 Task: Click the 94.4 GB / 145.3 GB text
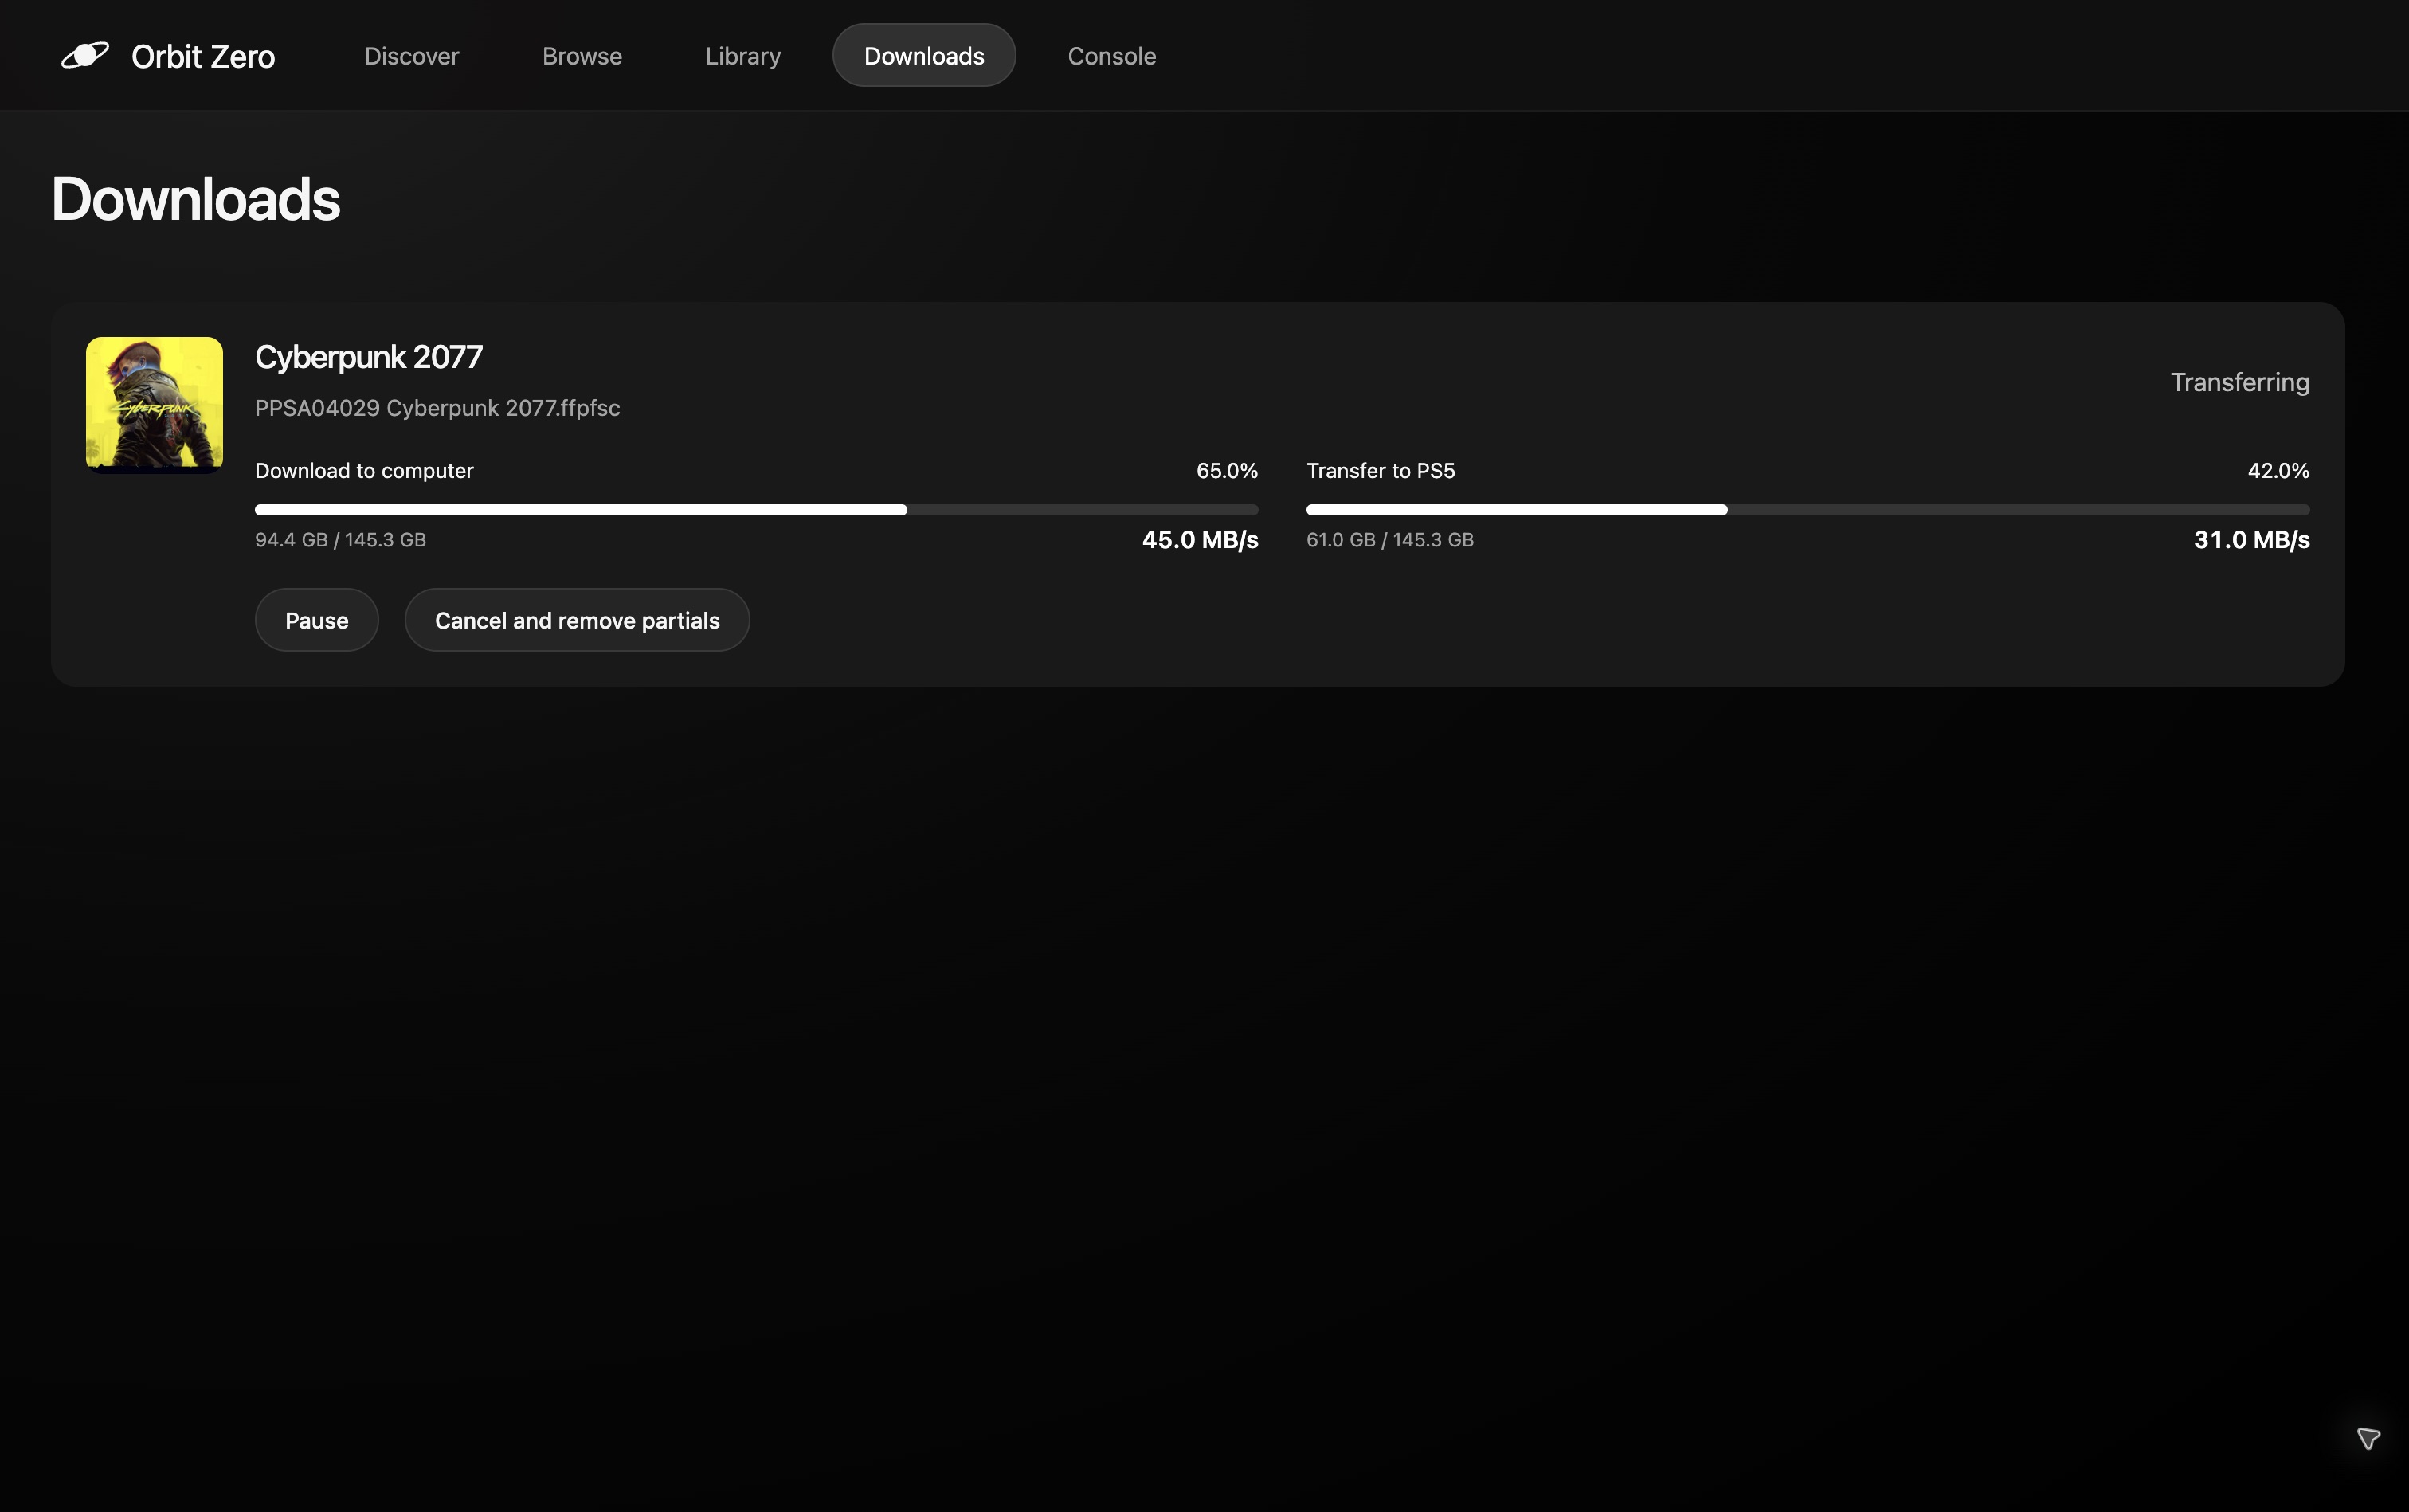pyautogui.click(x=340, y=540)
